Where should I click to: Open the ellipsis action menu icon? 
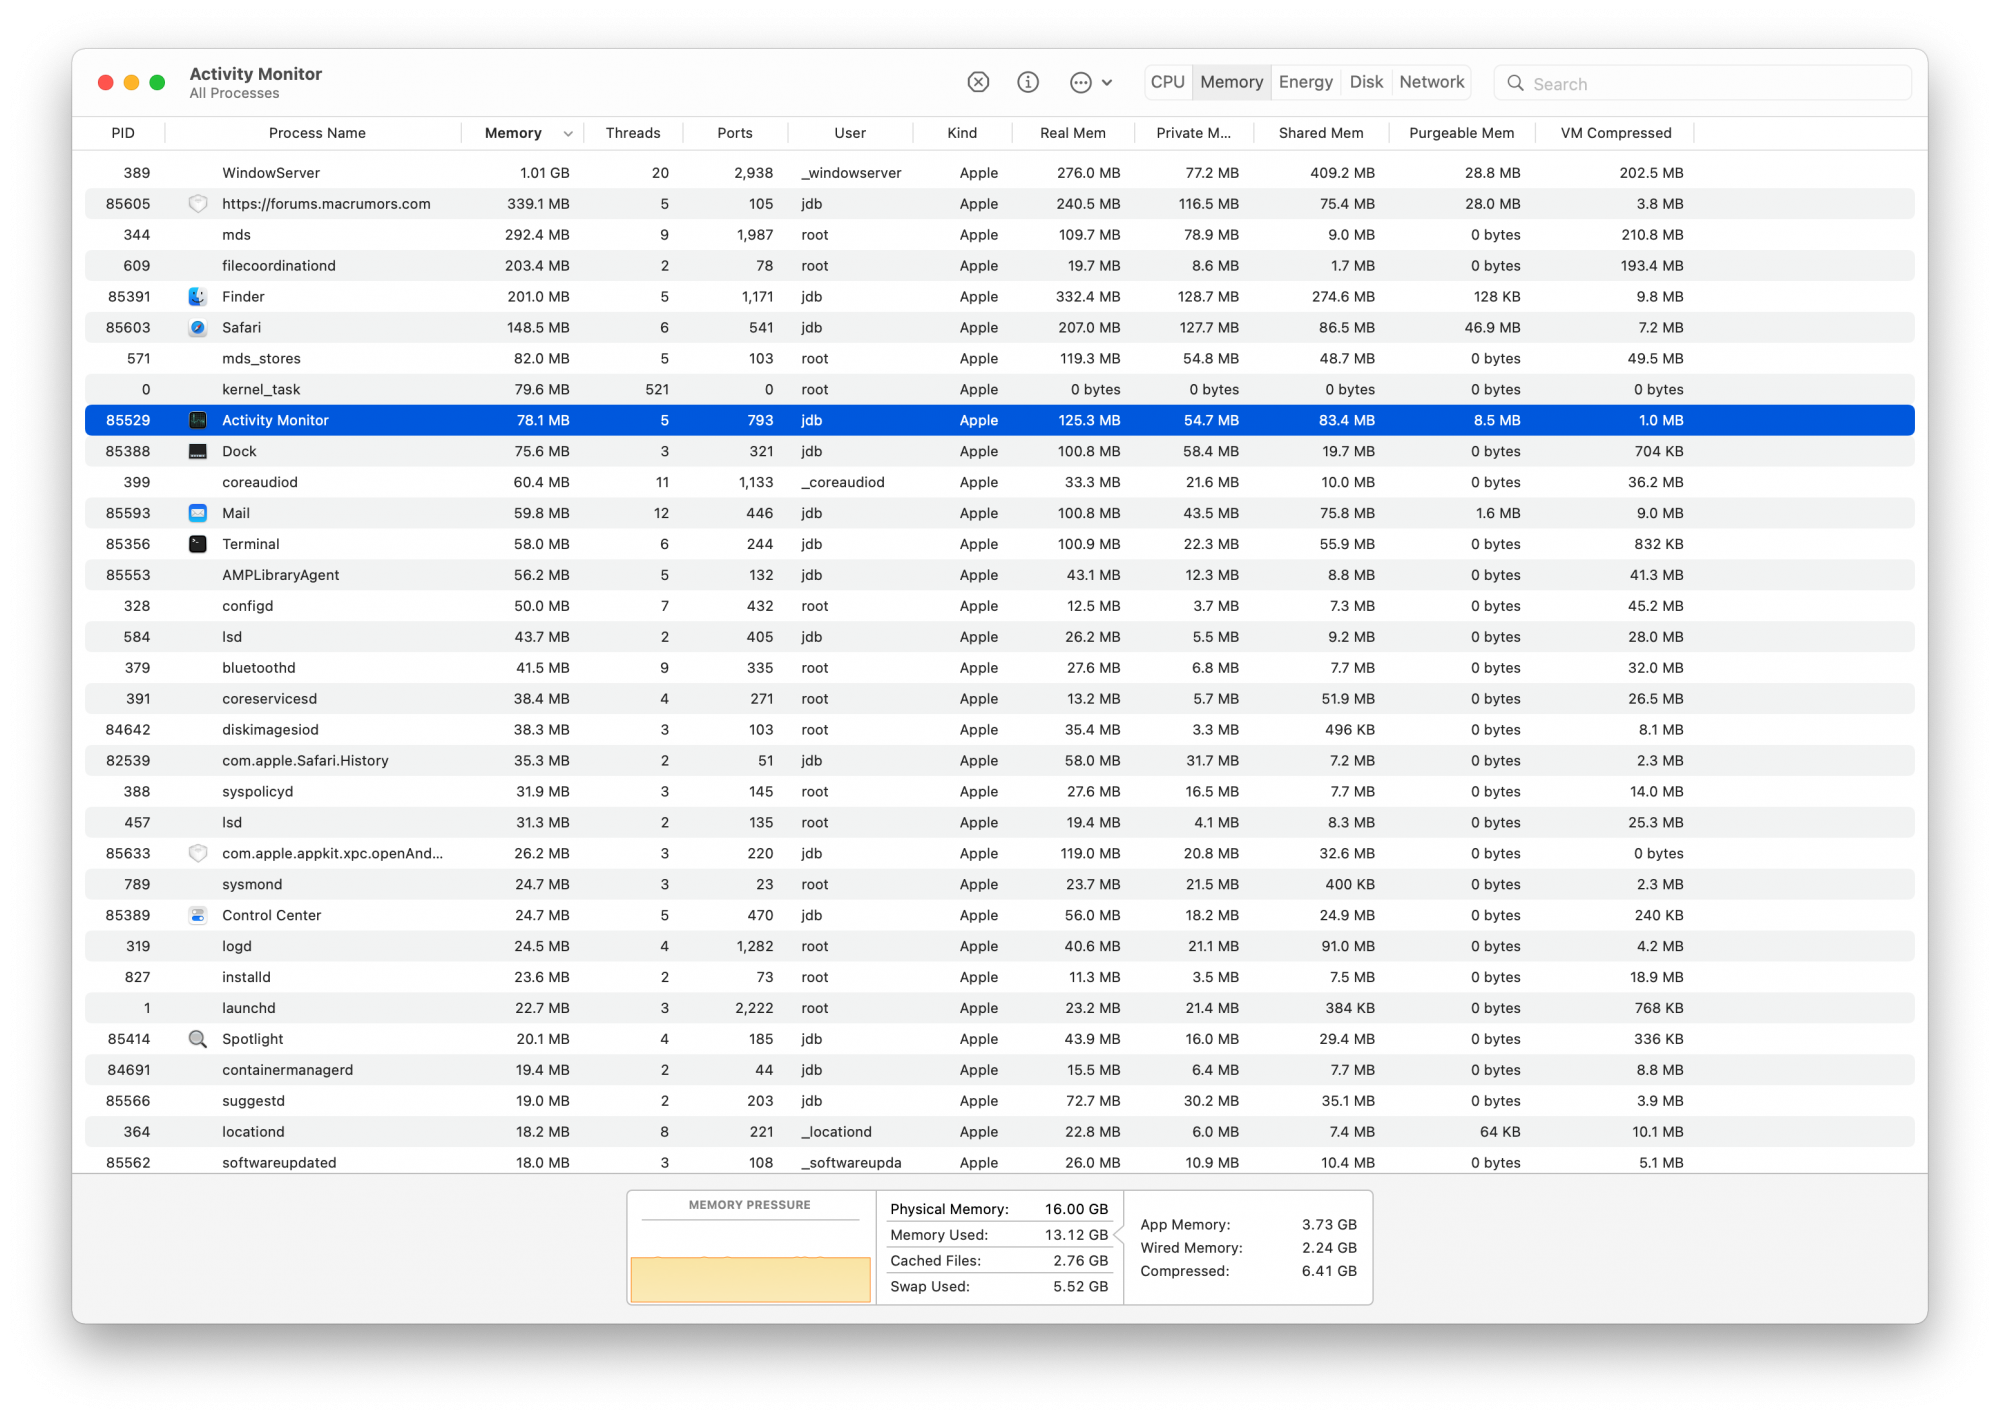pyautogui.click(x=1080, y=83)
